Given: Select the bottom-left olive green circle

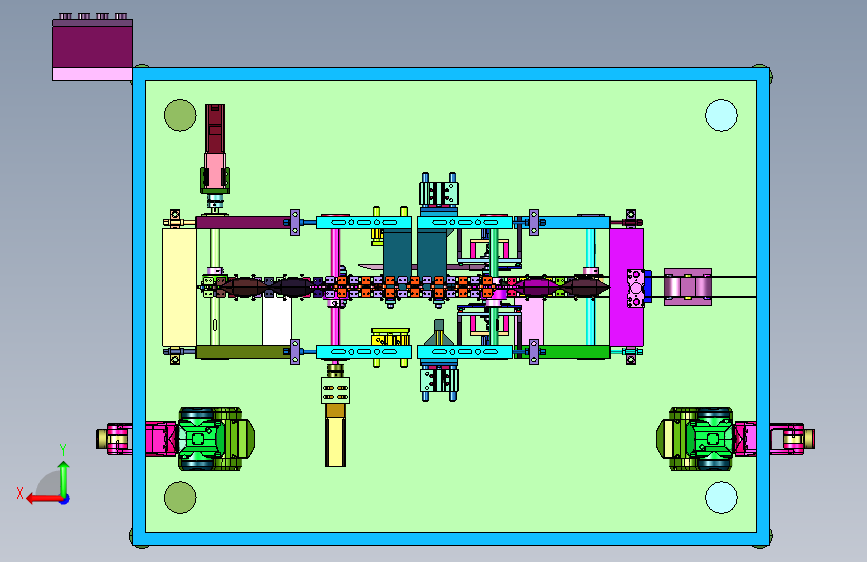Looking at the screenshot, I should coord(180,497).
